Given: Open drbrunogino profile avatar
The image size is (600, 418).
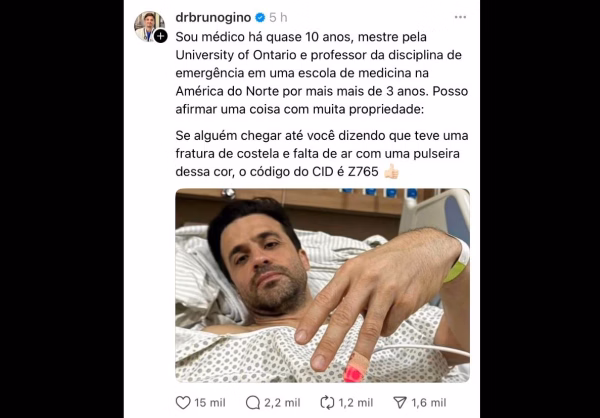Looking at the screenshot, I should click(x=149, y=26).
